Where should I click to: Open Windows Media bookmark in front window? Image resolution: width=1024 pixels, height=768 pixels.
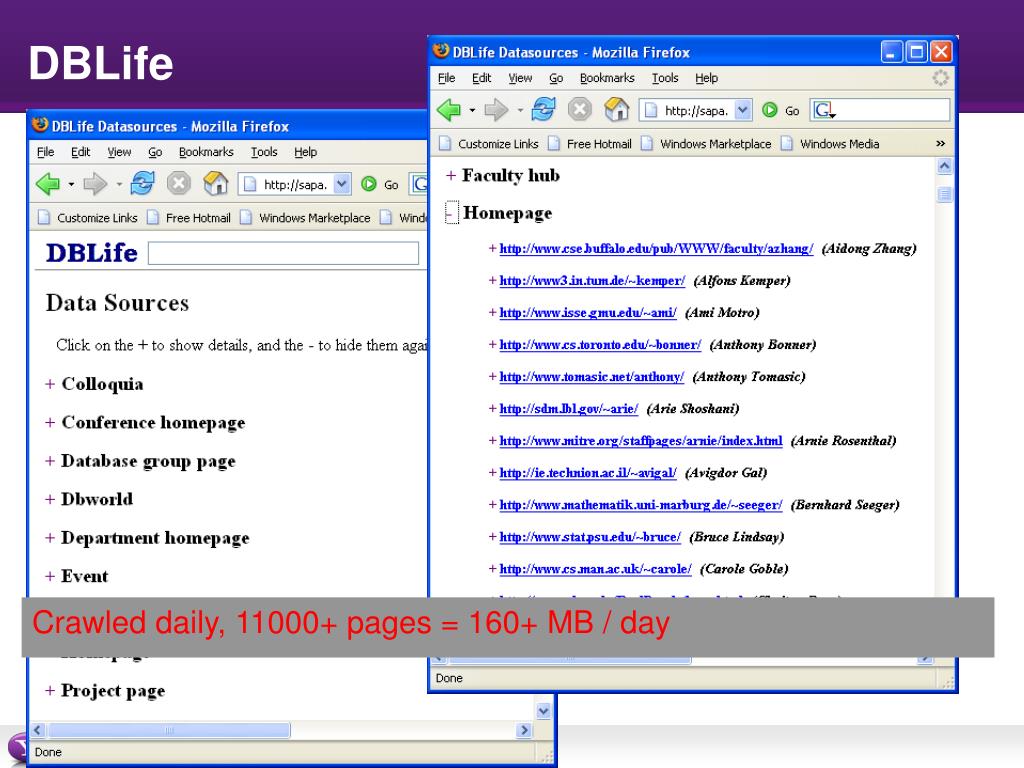click(830, 144)
